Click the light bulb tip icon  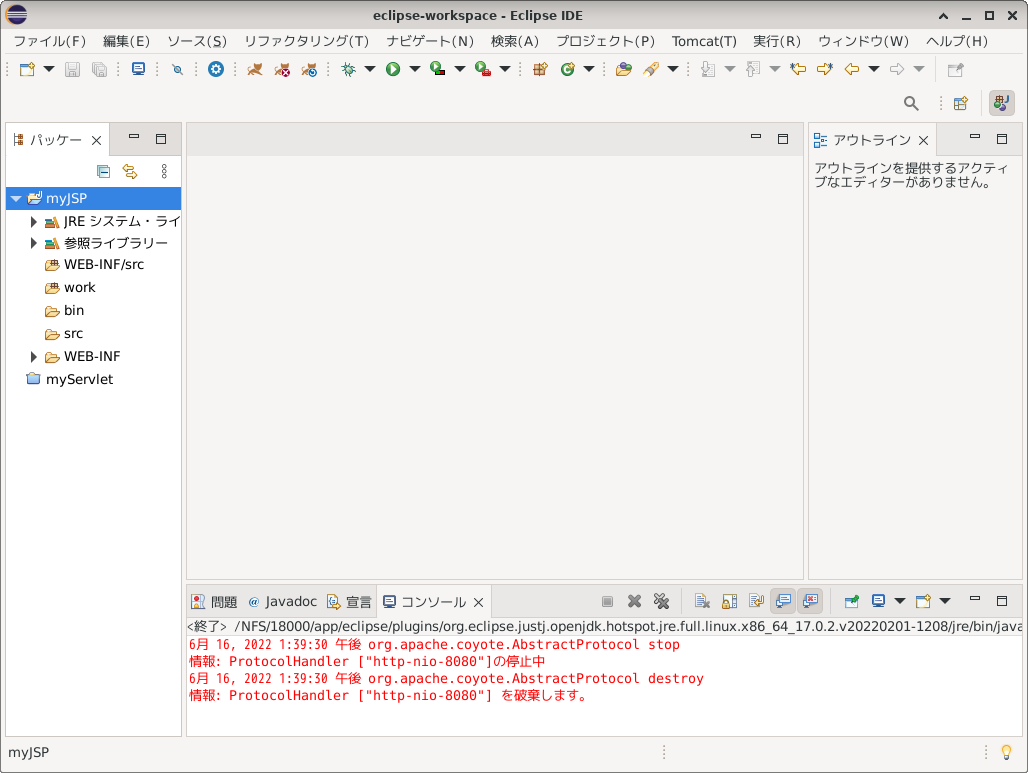pos(1006,753)
